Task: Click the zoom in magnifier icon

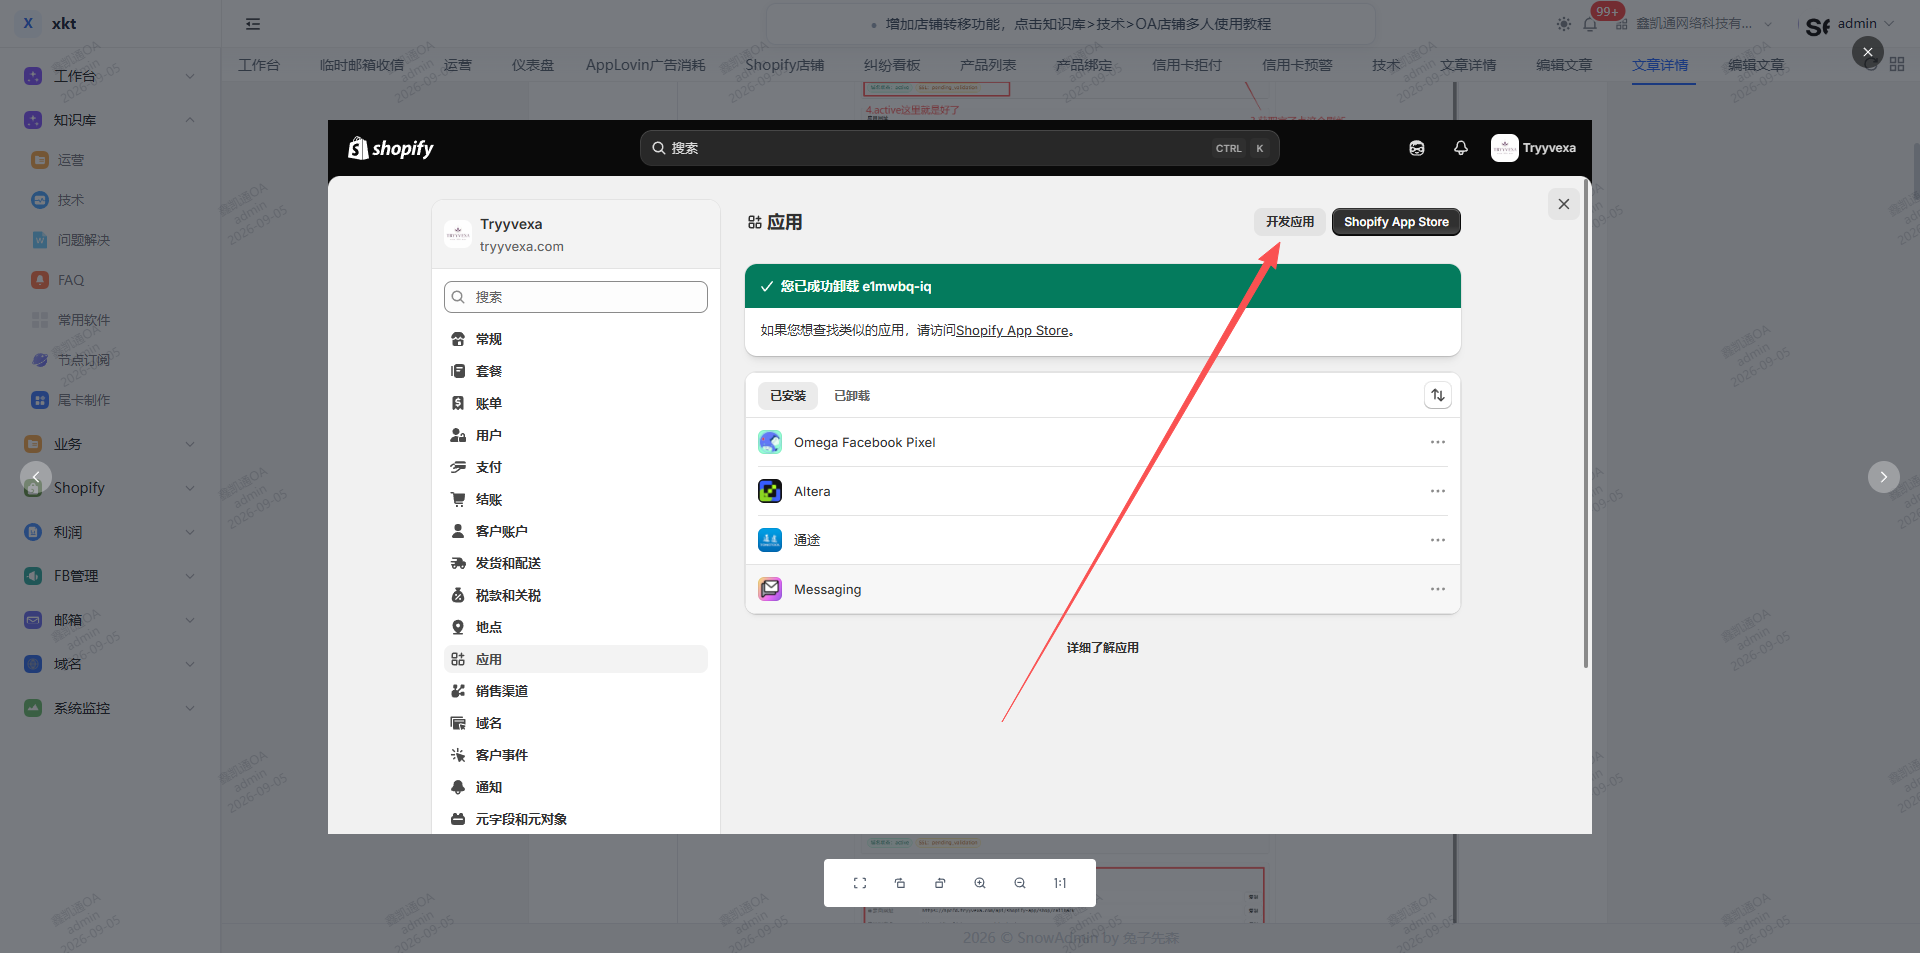Action: pos(980,883)
